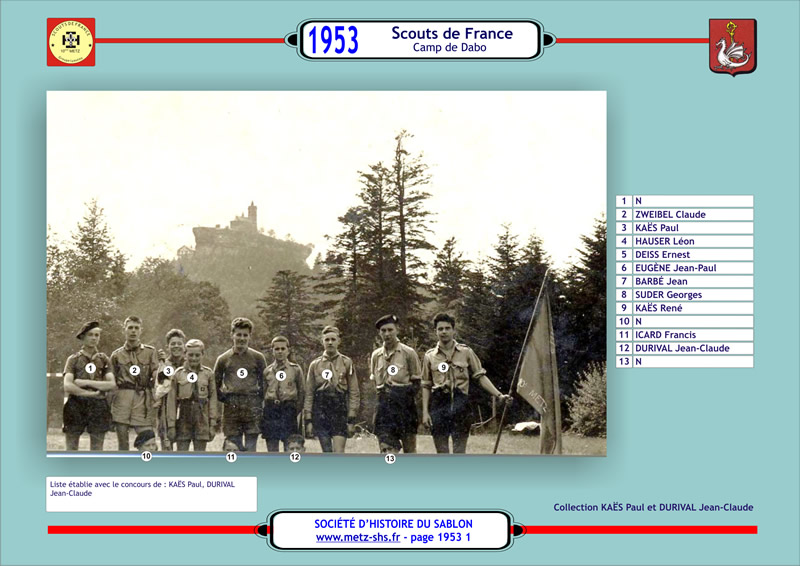This screenshot has width=800, height=566.
Task: Click name list row number 10
Action: tap(685, 322)
